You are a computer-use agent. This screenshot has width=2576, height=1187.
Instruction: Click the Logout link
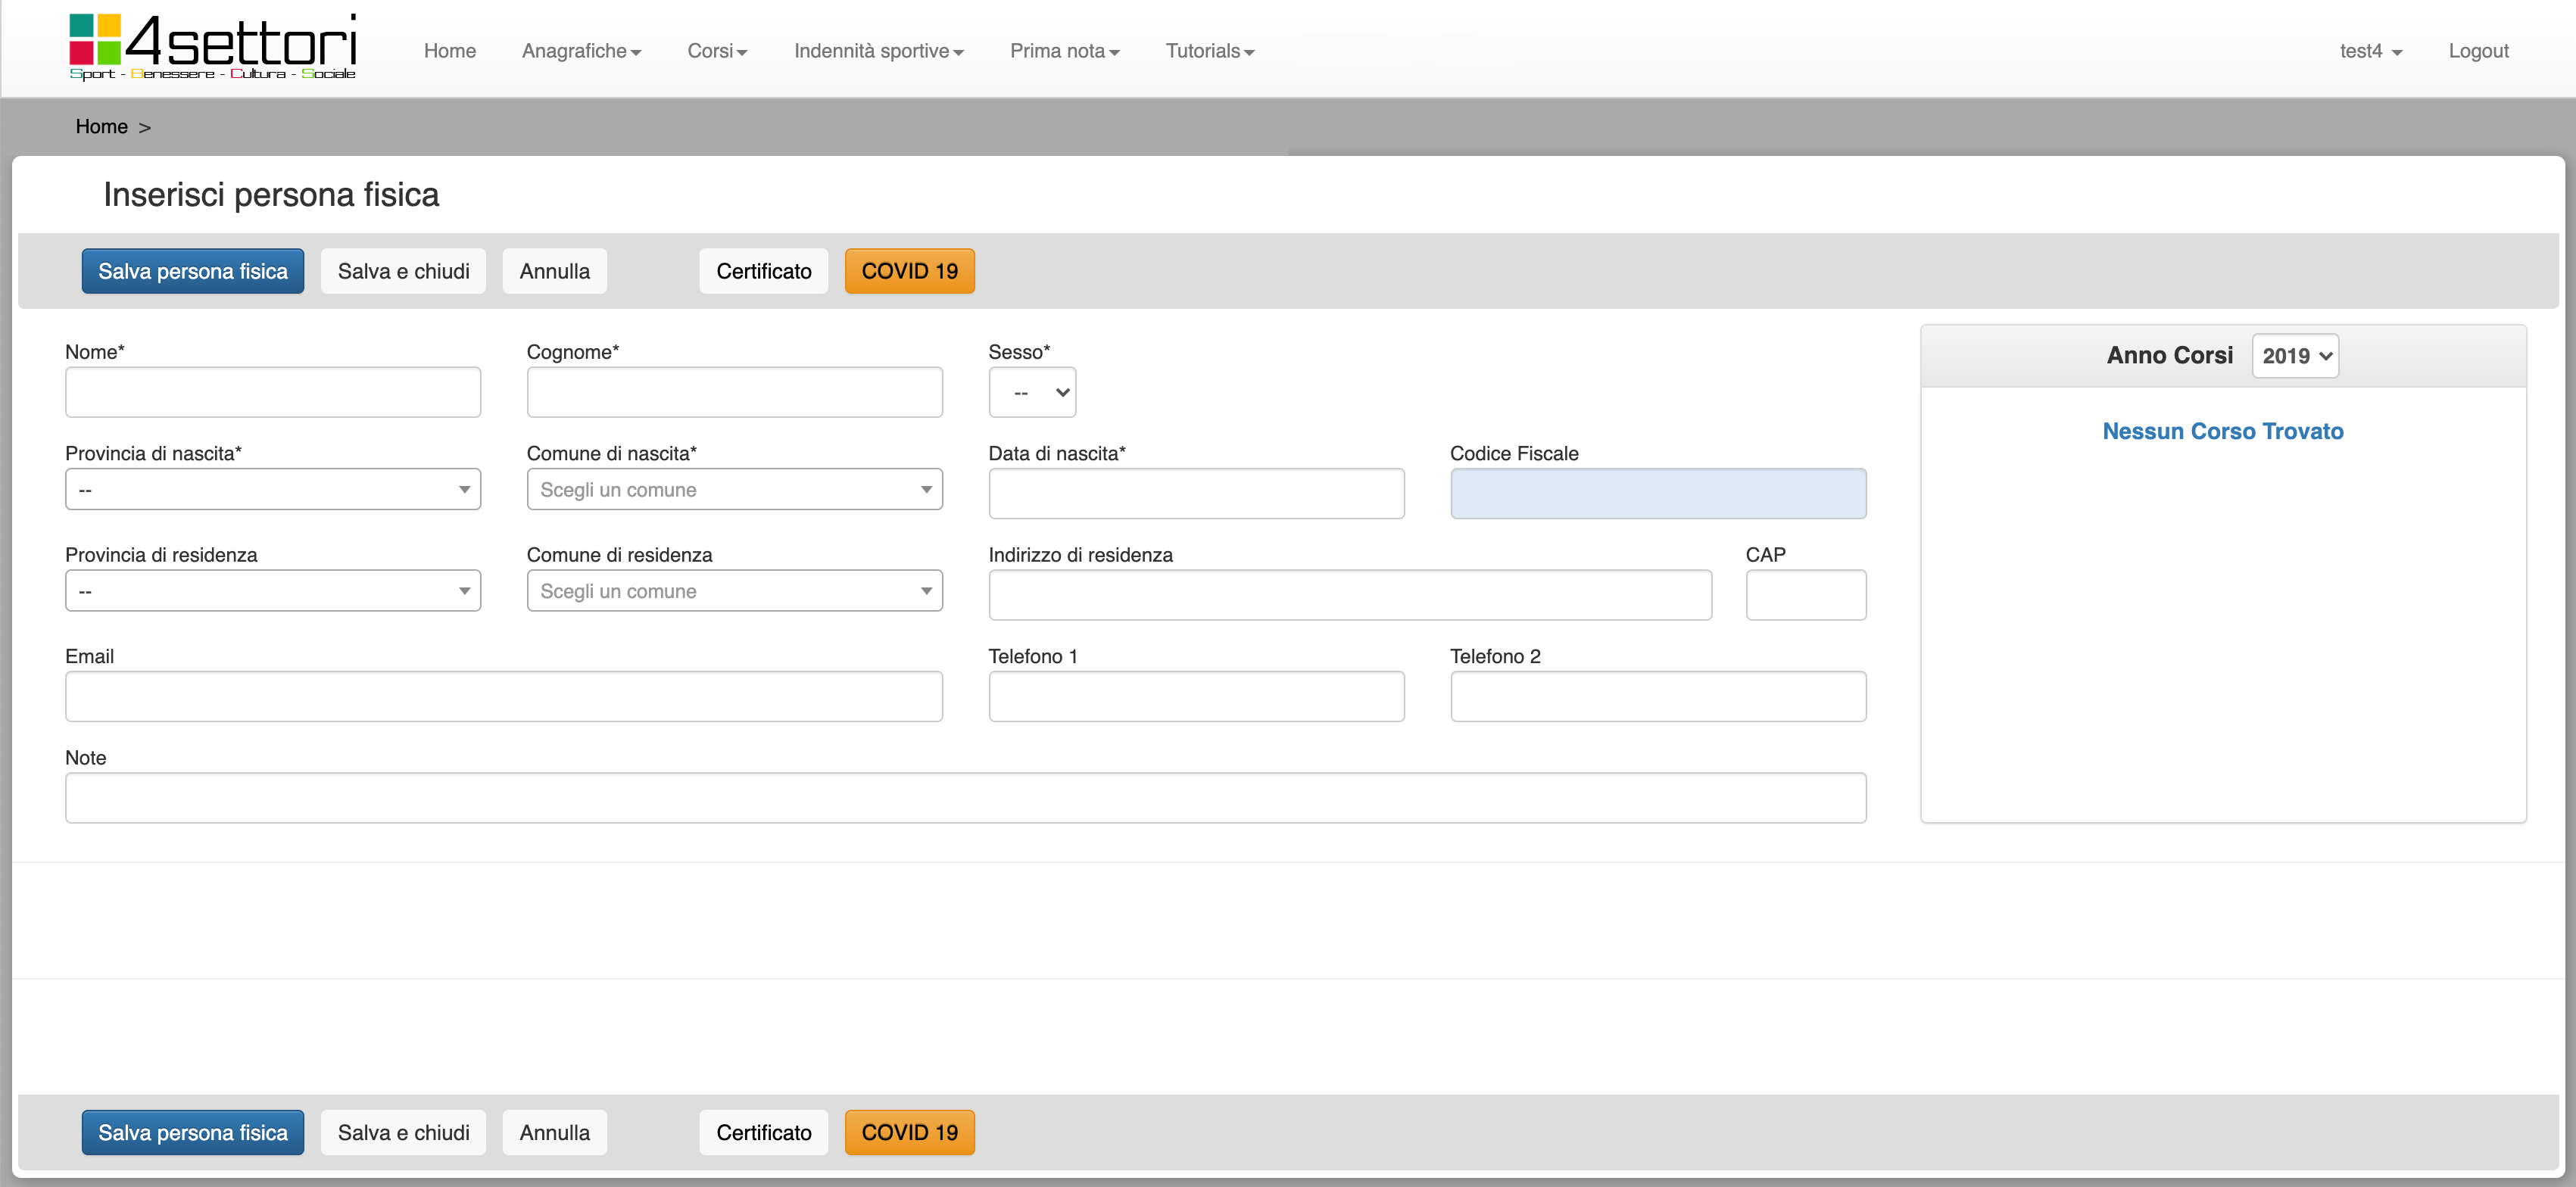2477,51
